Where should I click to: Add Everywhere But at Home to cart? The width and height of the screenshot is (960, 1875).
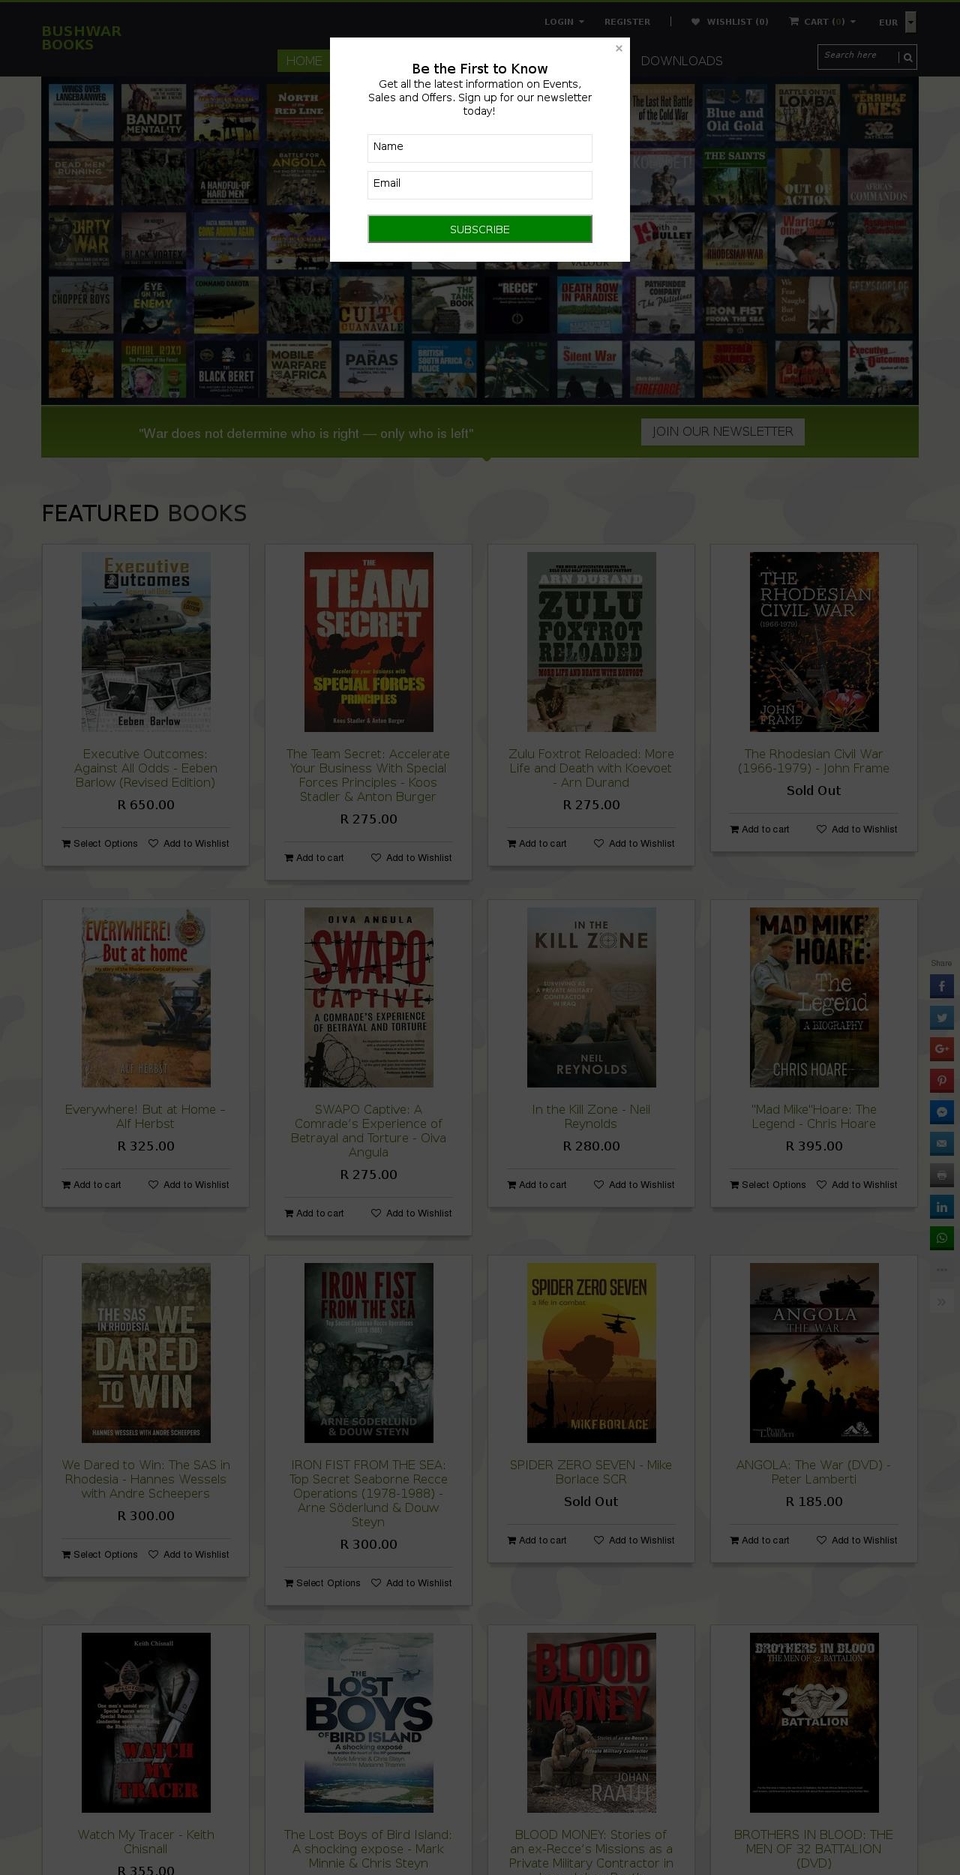(x=91, y=1185)
